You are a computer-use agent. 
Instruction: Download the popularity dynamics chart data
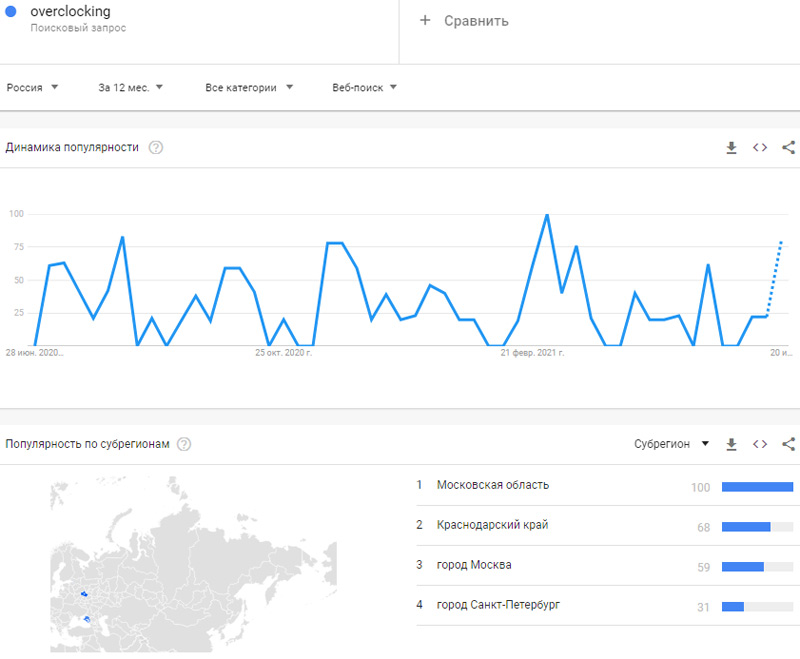pyautogui.click(x=731, y=148)
